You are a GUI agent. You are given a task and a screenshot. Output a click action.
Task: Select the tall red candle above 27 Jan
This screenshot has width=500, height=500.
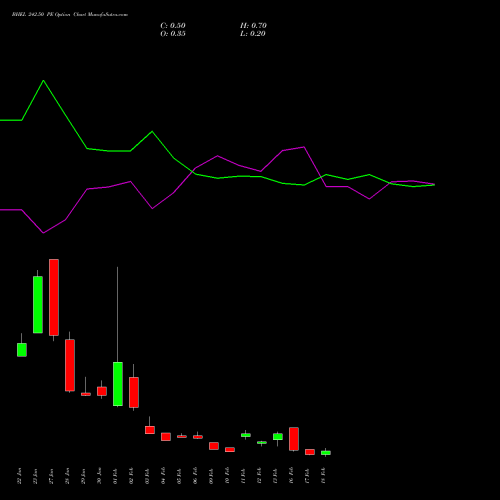pyautogui.click(x=54, y=297)
